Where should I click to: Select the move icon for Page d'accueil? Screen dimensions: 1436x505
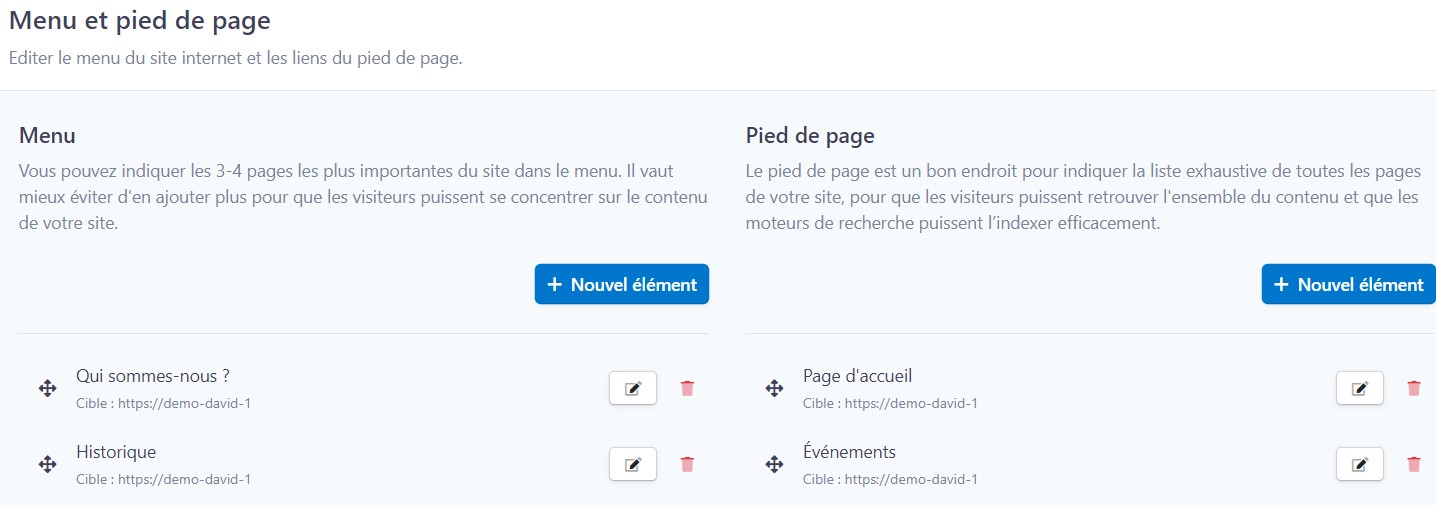pos(774,388)
